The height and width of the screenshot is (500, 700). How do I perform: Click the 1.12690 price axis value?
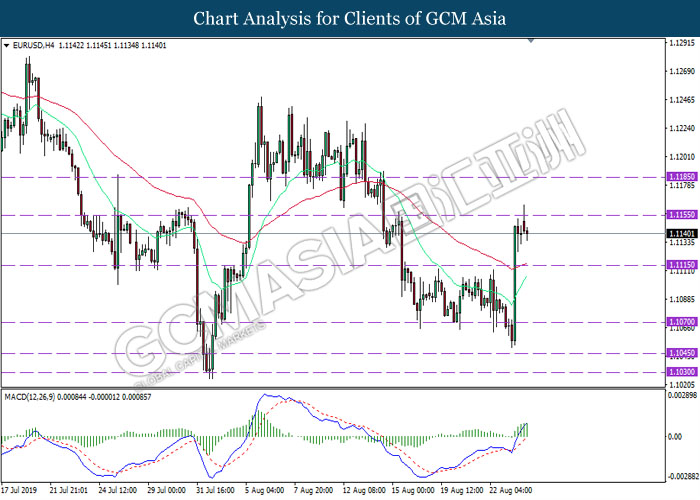pyautogui.click(x=682, y=71)
